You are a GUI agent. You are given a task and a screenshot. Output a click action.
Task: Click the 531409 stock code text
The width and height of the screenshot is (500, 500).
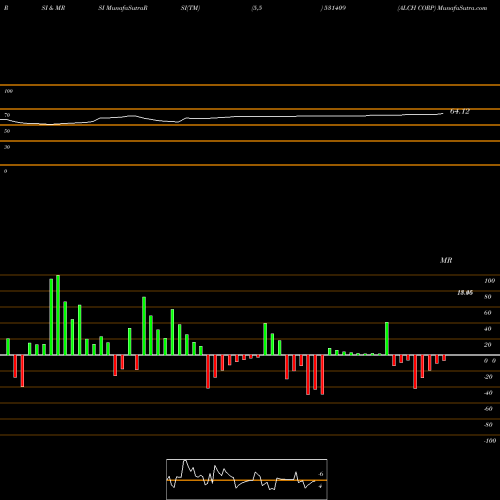(x=335, y=8)
